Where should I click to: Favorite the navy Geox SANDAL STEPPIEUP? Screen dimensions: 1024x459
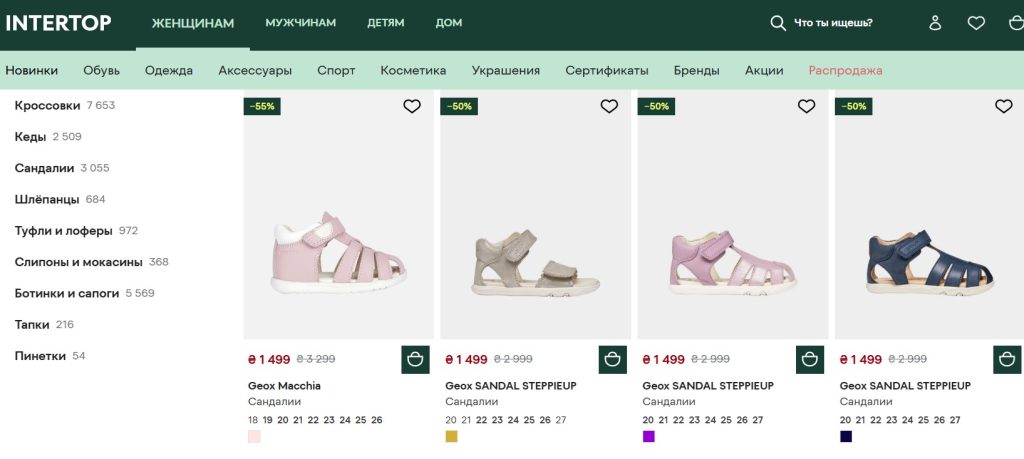pos(1003,106)
